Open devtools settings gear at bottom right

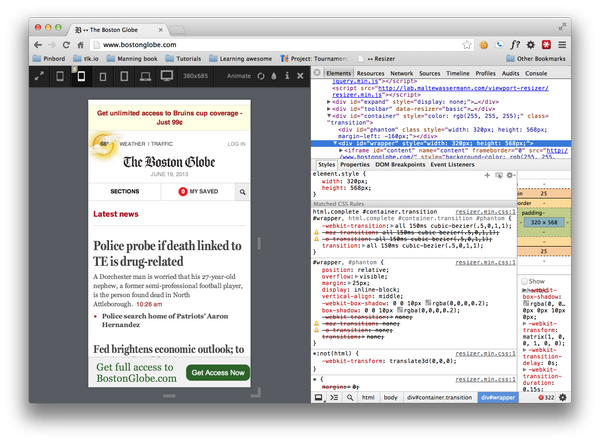click(562, 397)
